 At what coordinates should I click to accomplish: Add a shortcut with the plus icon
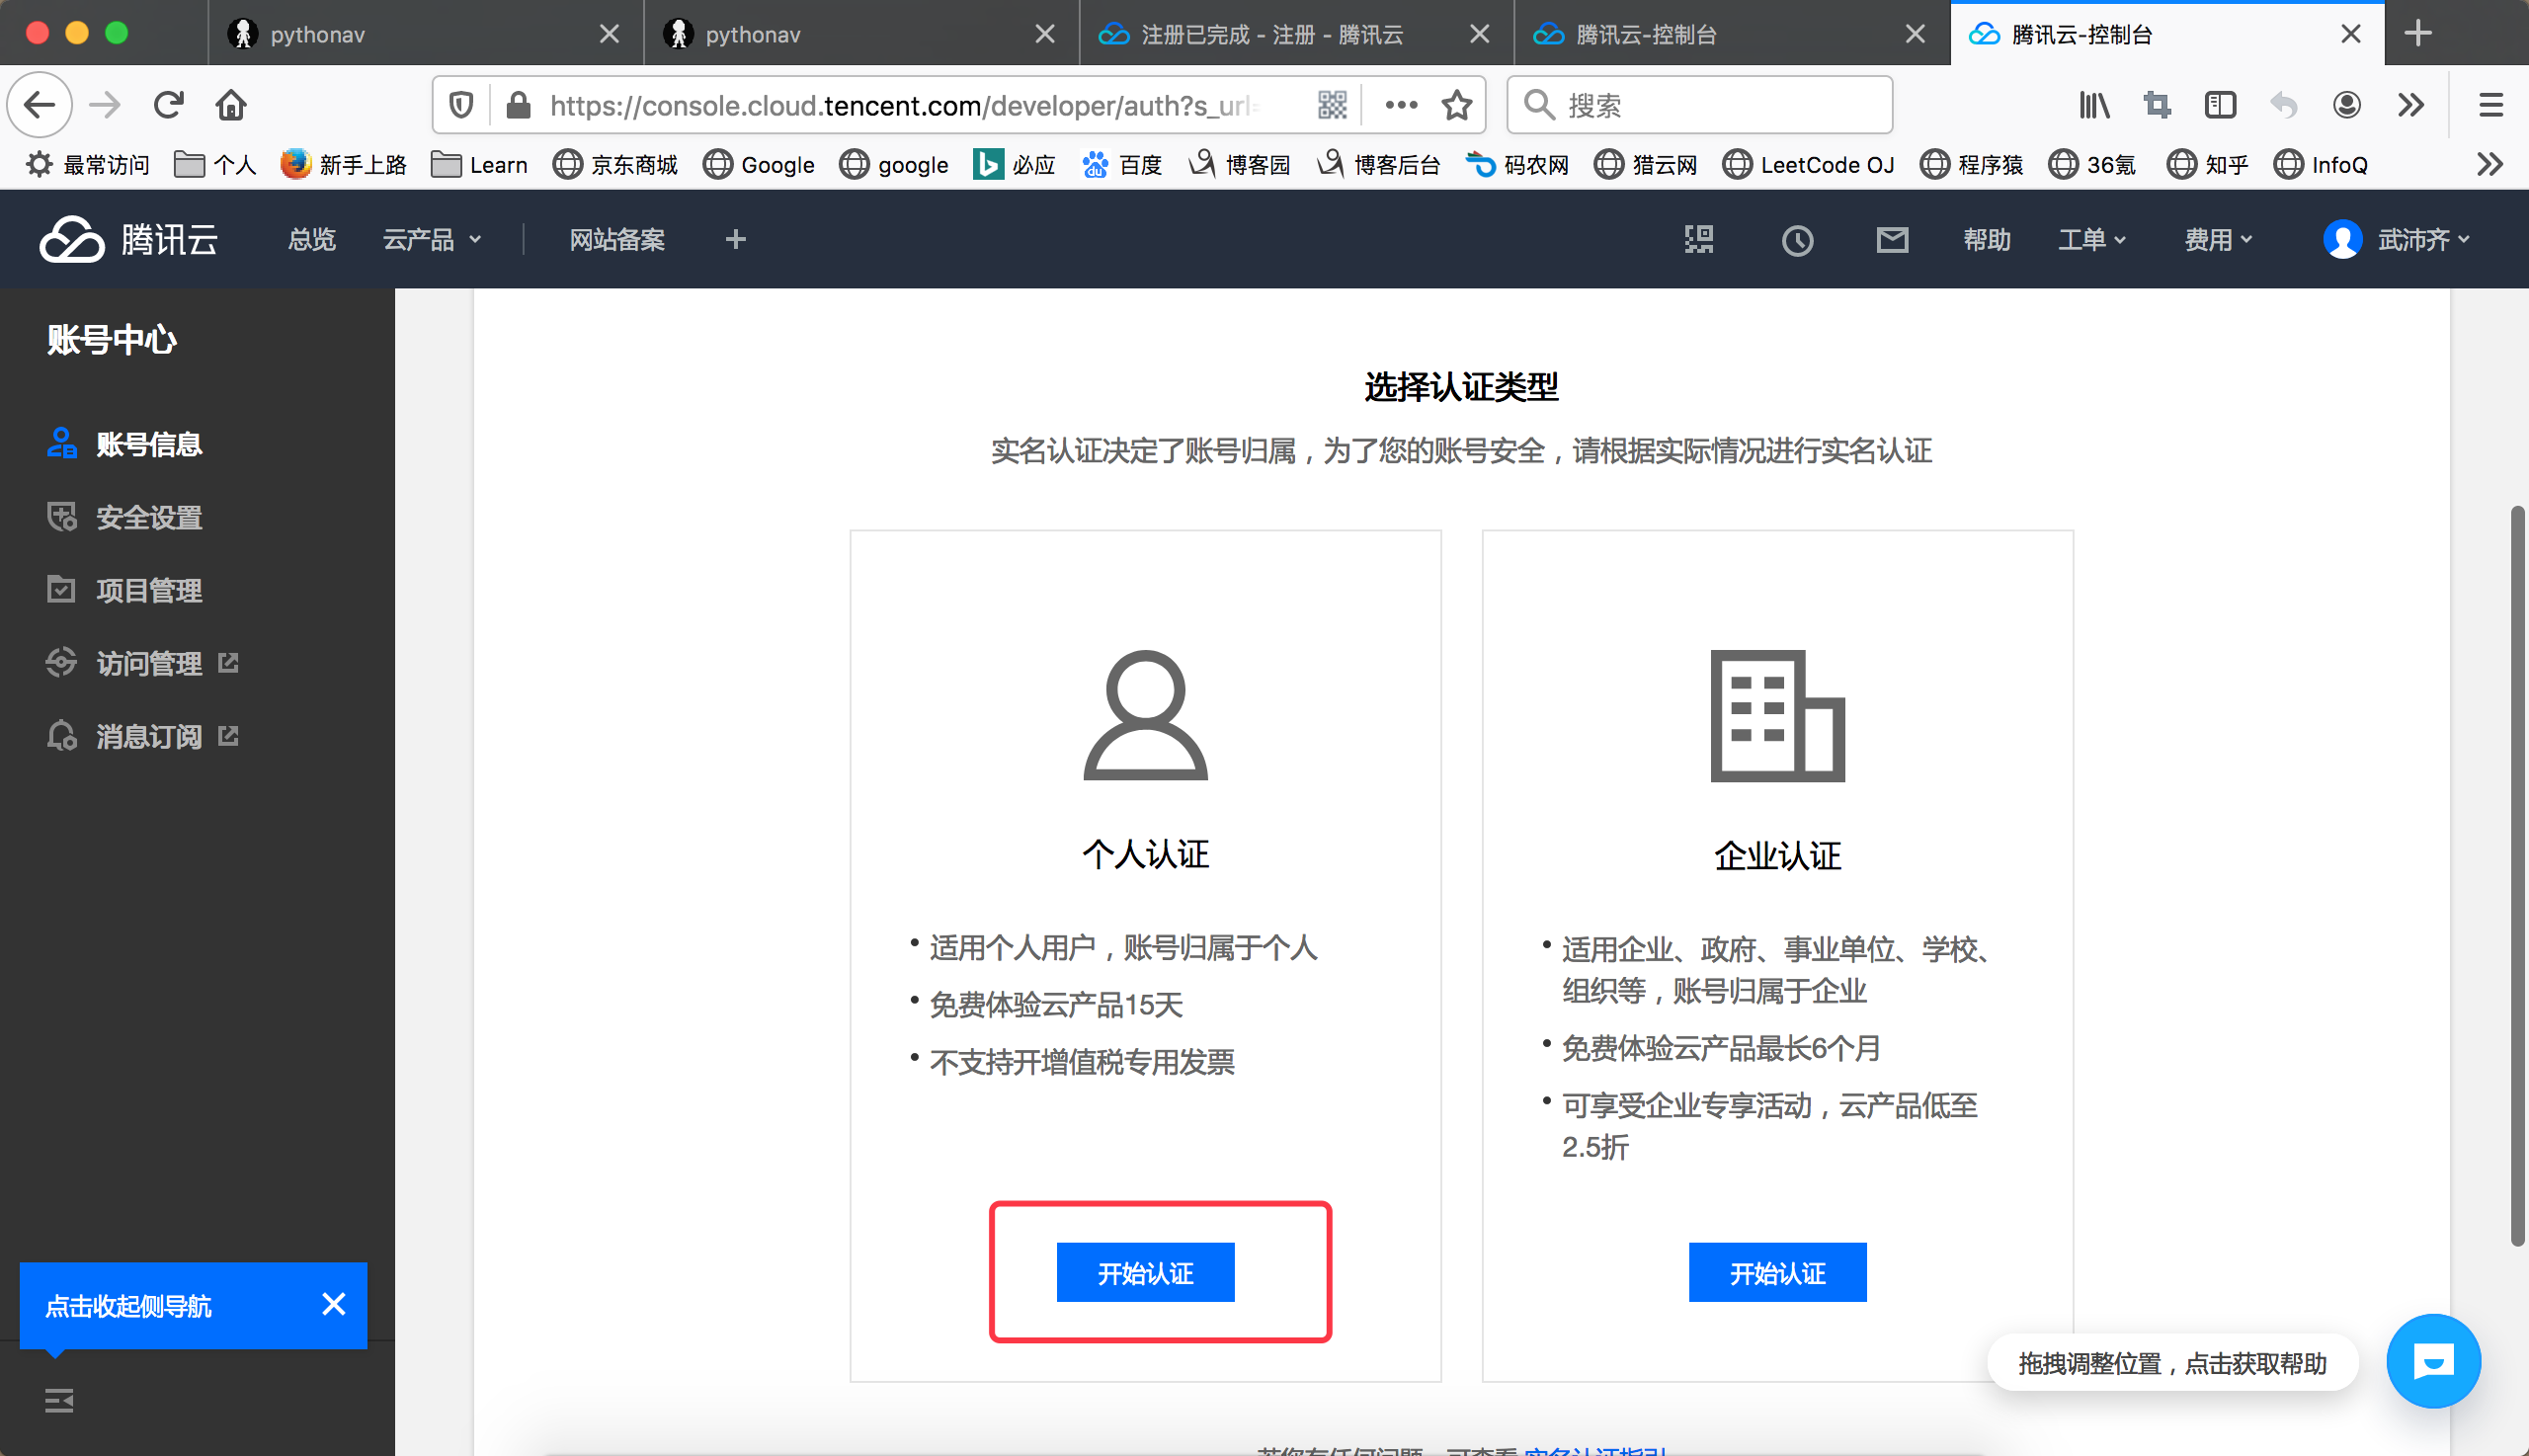(736, 240)
